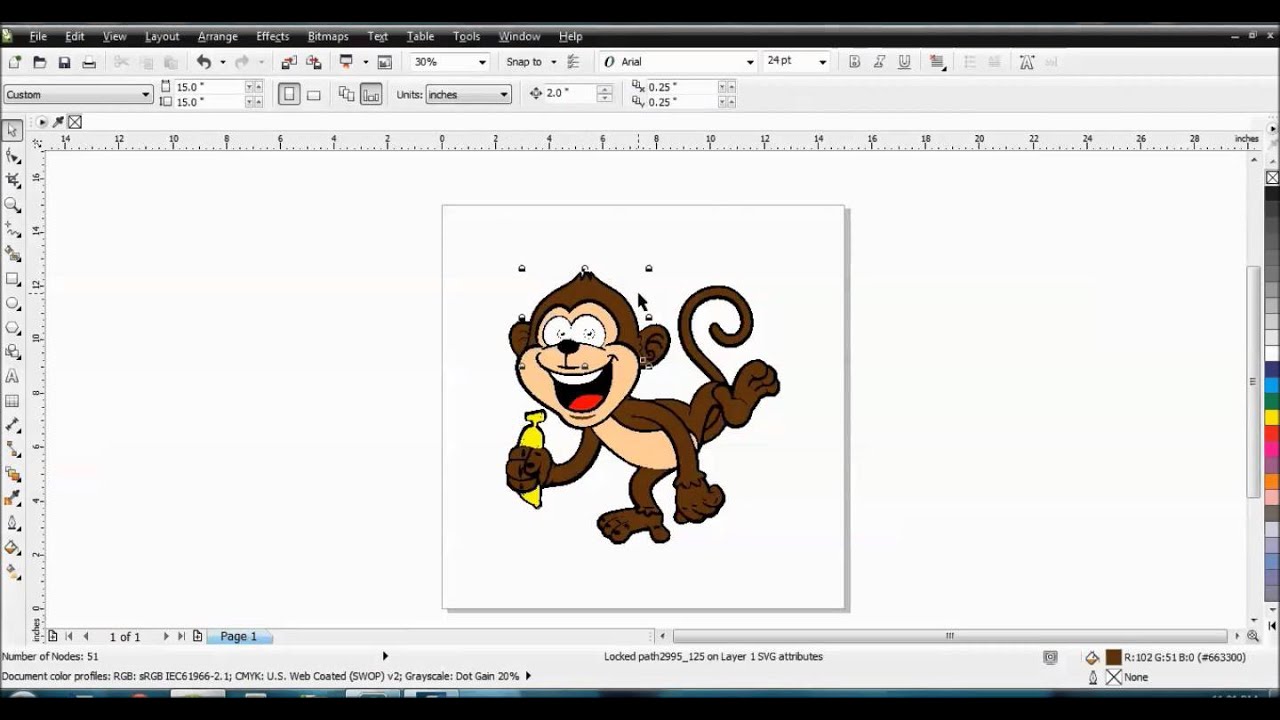Toggle Bold text formatting
1280x720 pixels.
[854, 62]
